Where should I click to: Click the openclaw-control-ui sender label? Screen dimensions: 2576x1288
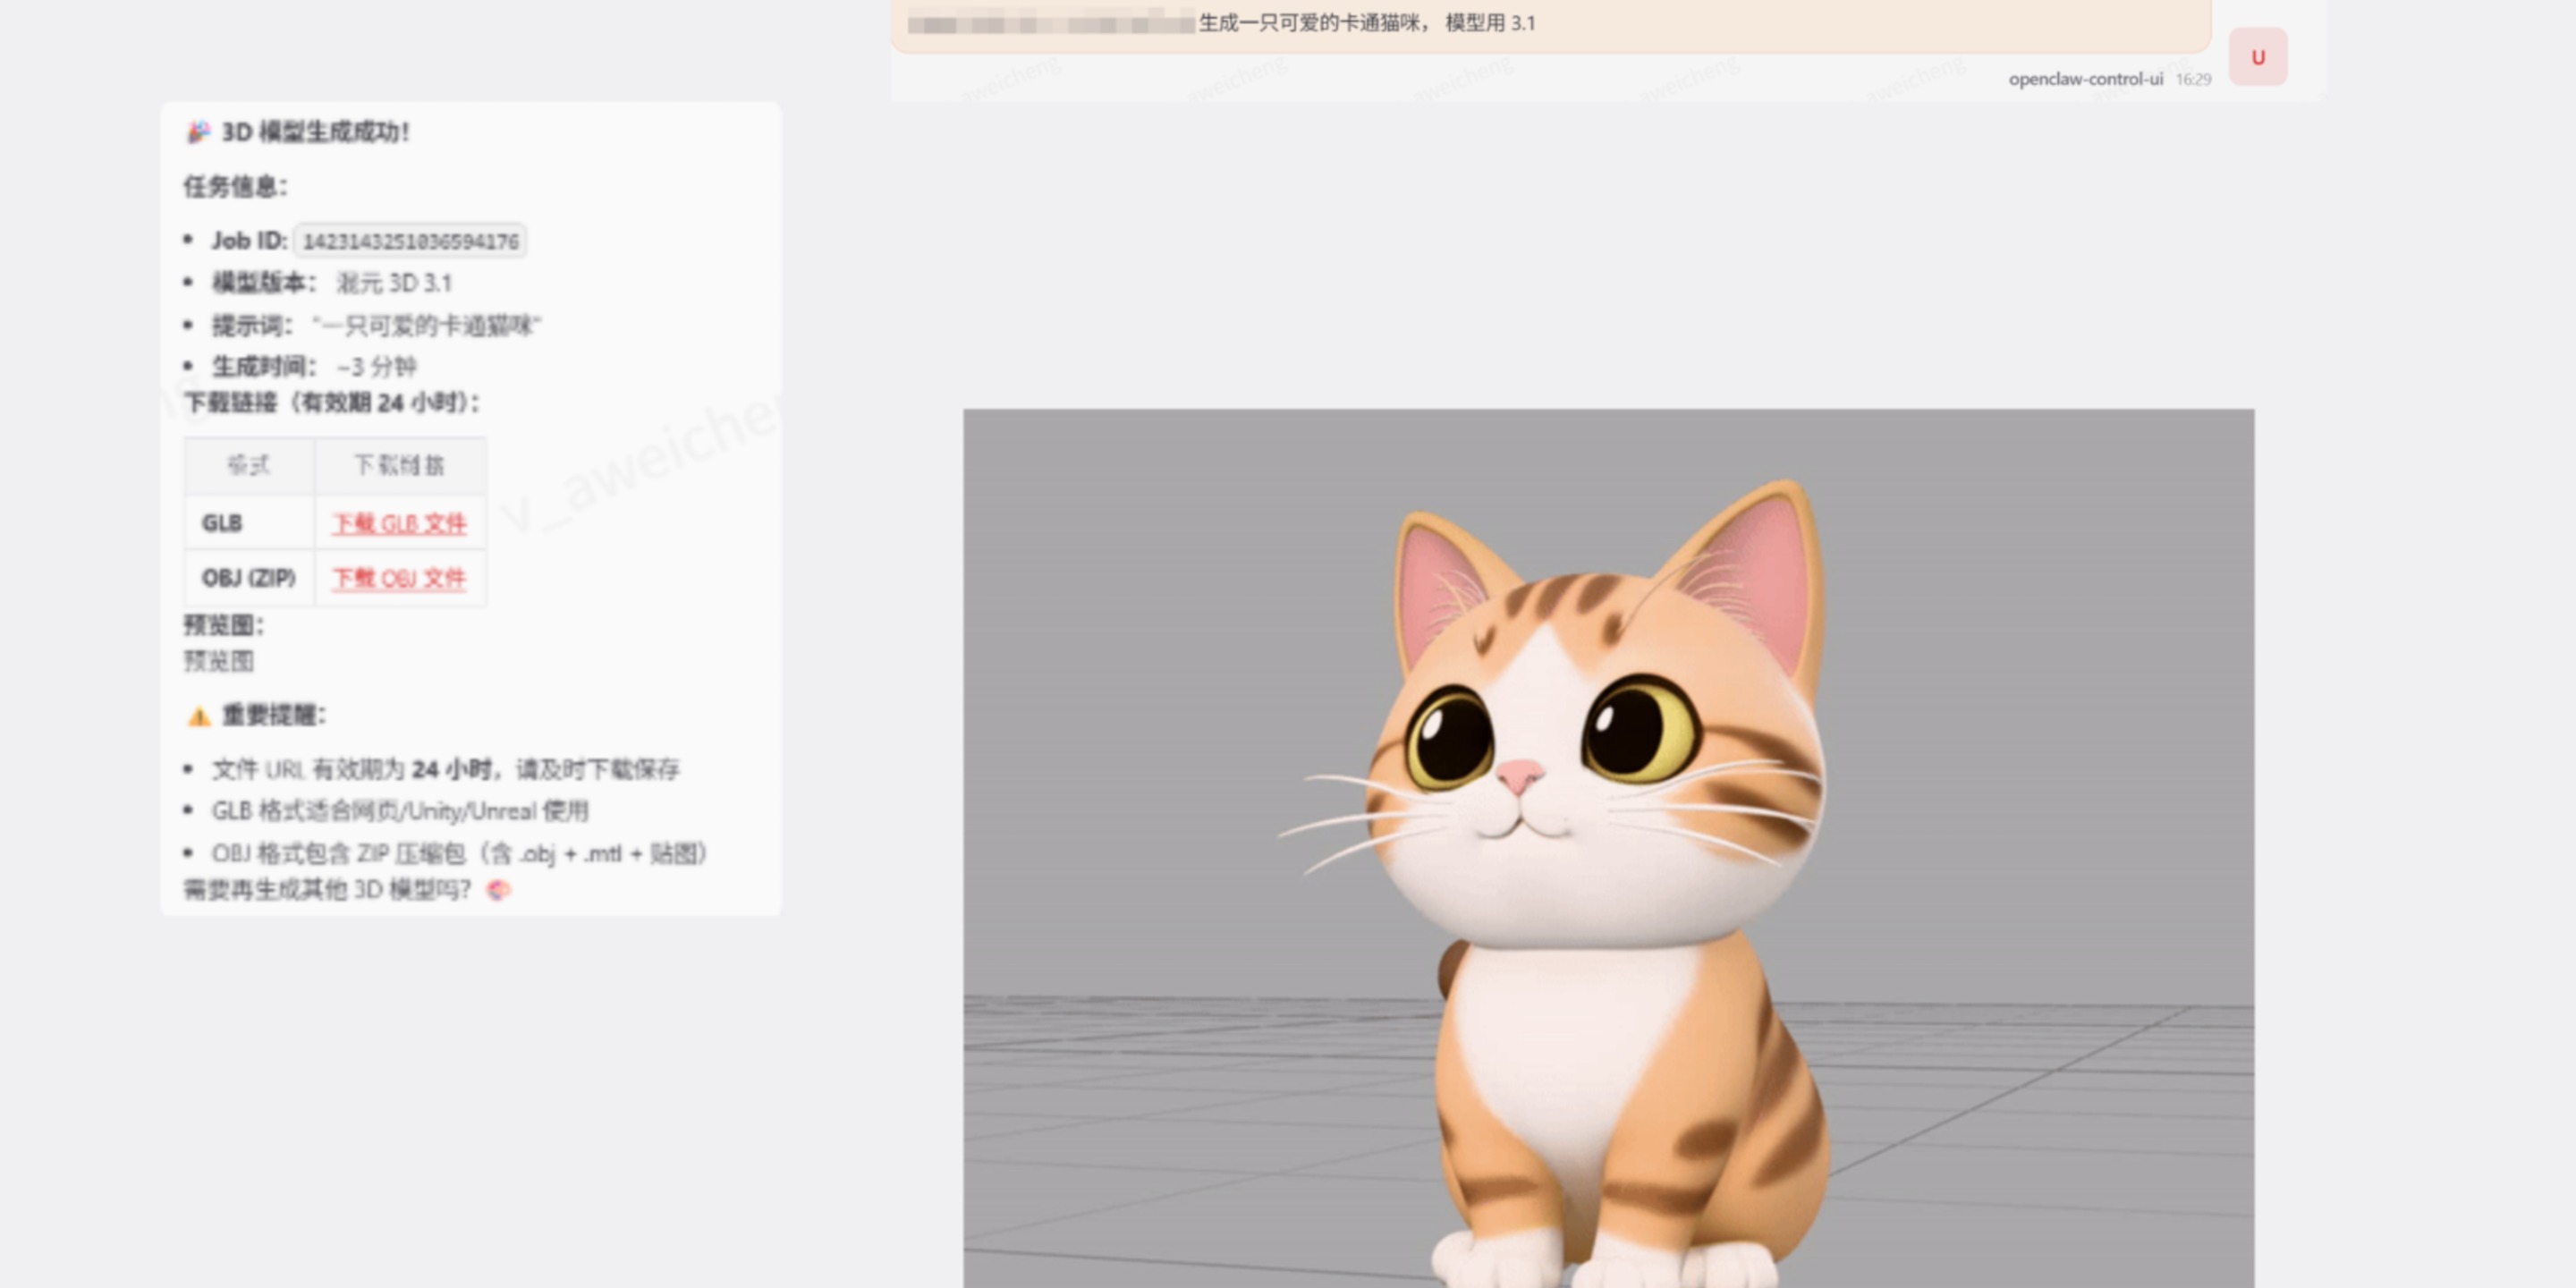click(x=2085, y=79)
